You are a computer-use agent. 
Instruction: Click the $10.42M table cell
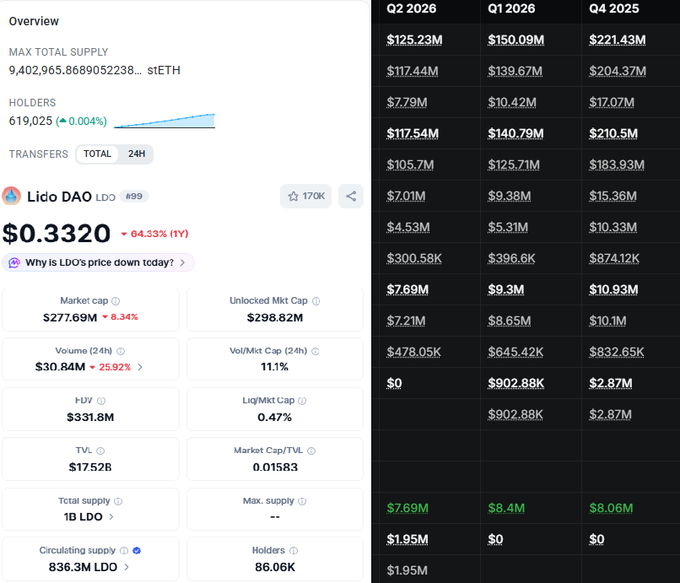point(512,102)
